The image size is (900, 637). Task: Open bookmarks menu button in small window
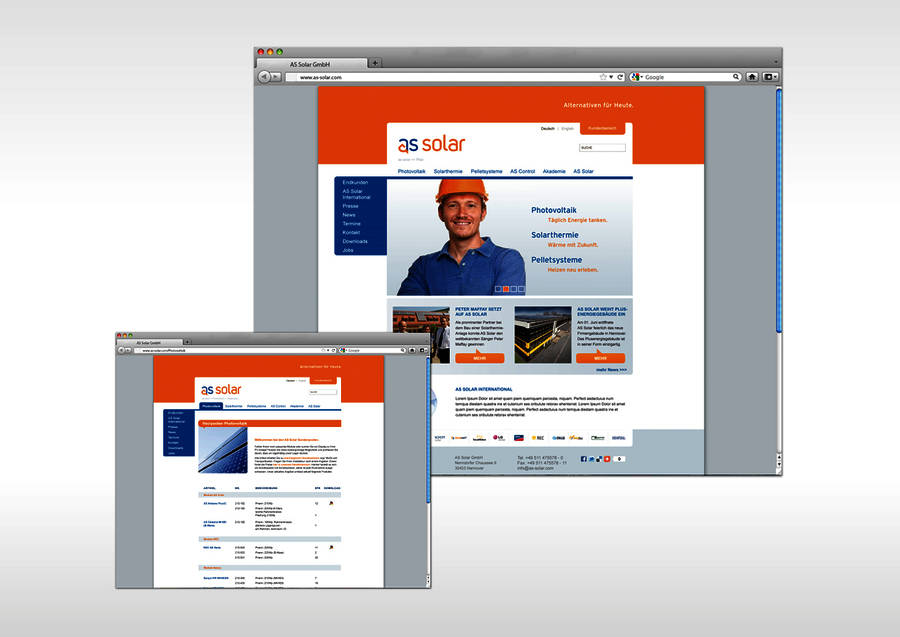423,350
